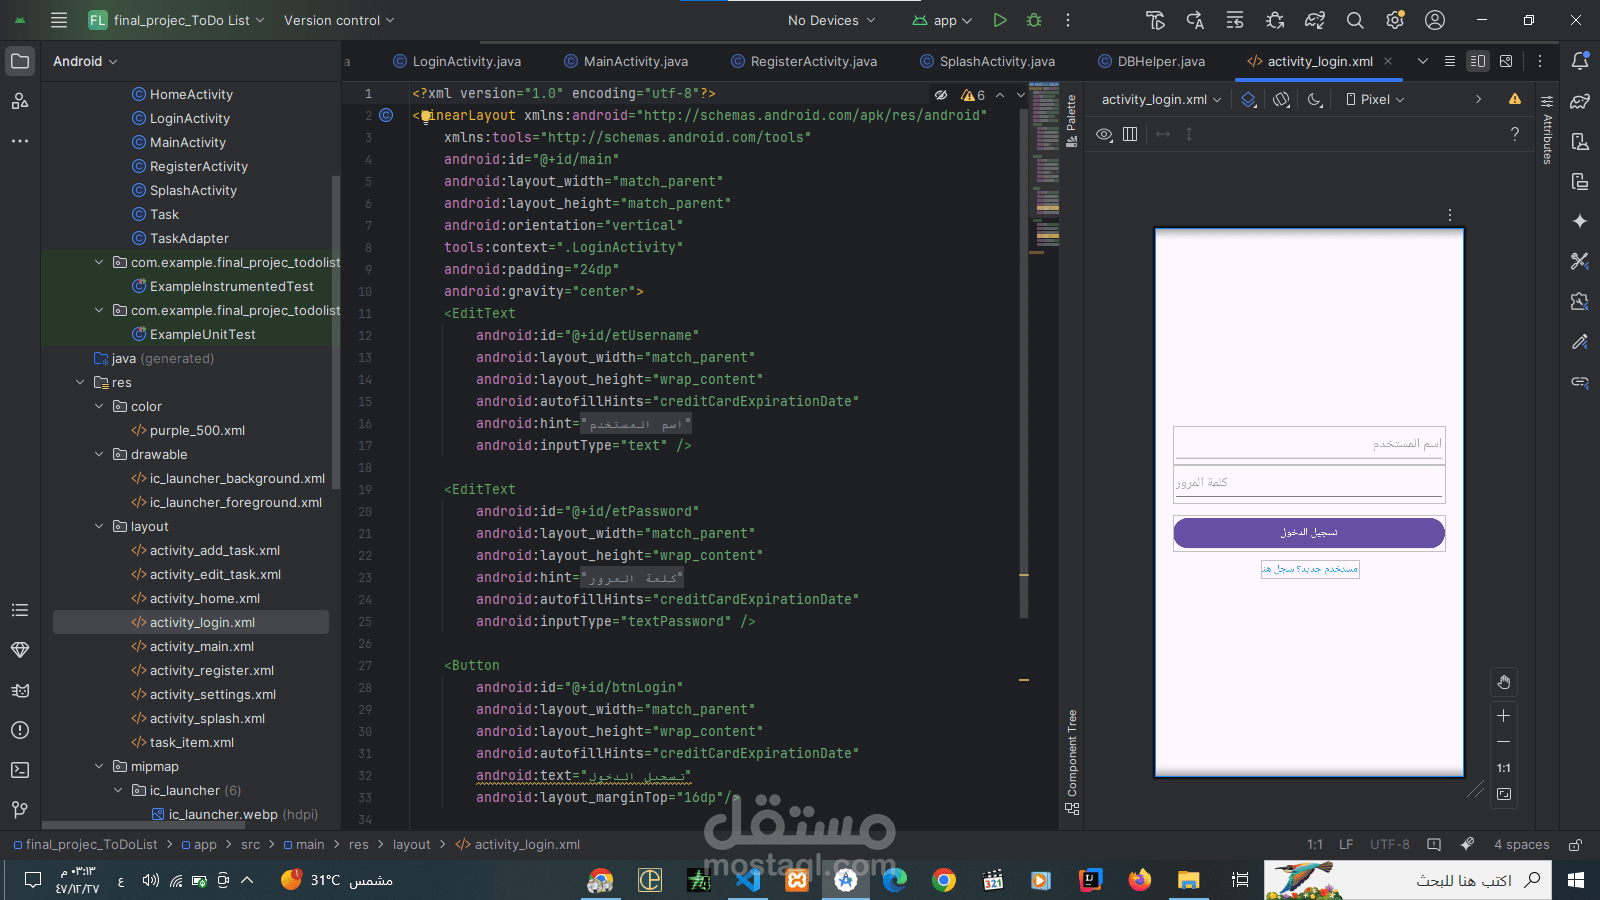Open the Resource Manager sidebar icon
1600x900 pixels.
point(20,101)
